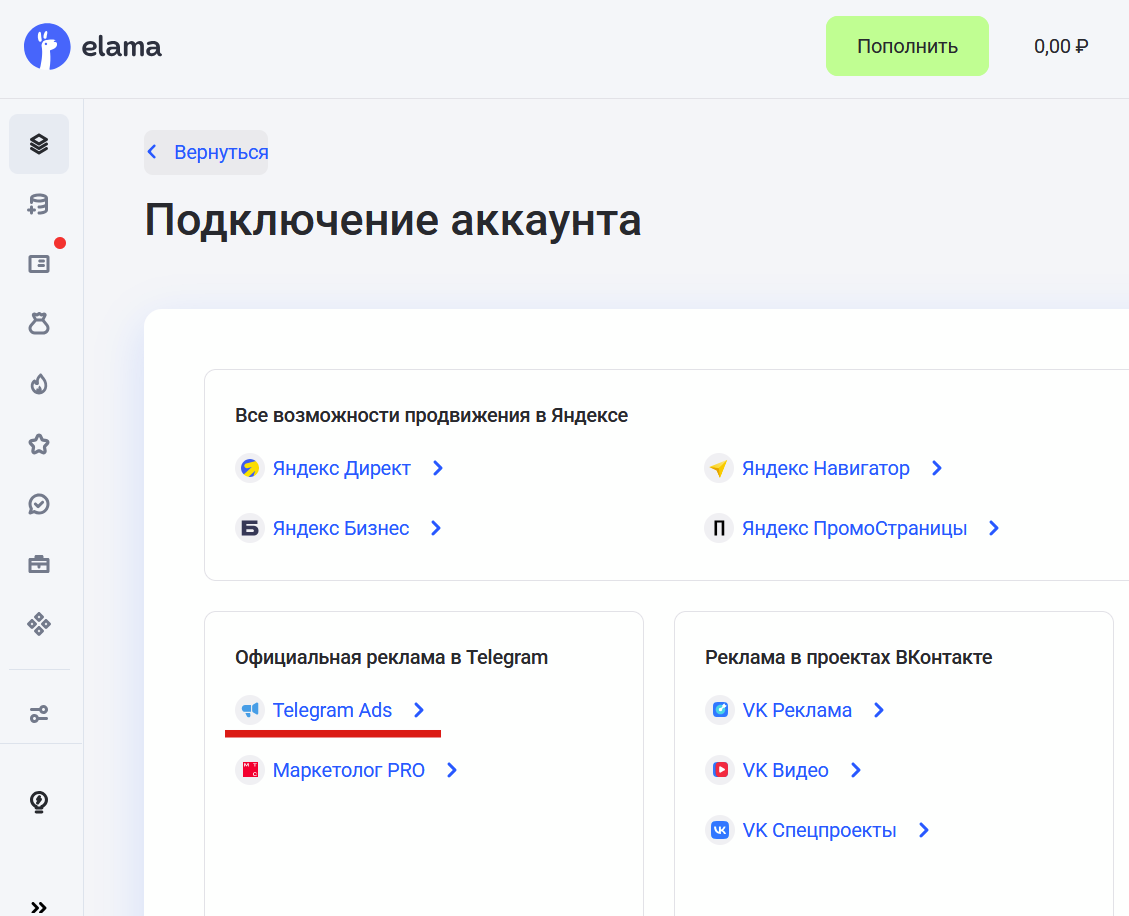The width and height of the screenshot is (1129, 916).
Task: Click the Яндекс Директ logo icon
Action: (x=250, y=468)
